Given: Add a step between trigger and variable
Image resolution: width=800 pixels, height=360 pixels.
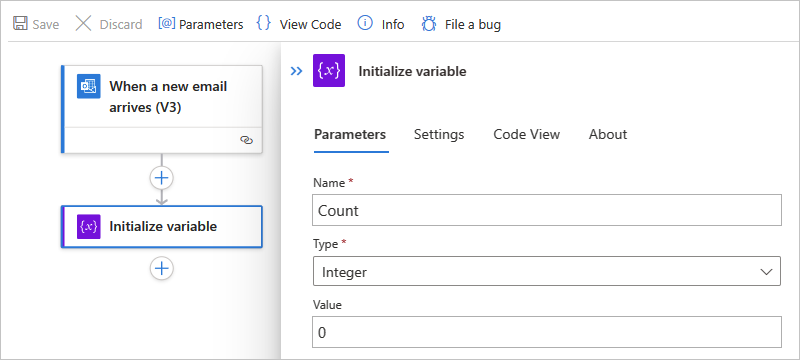Looking at the screenshot, I should (x=162, y=178).
